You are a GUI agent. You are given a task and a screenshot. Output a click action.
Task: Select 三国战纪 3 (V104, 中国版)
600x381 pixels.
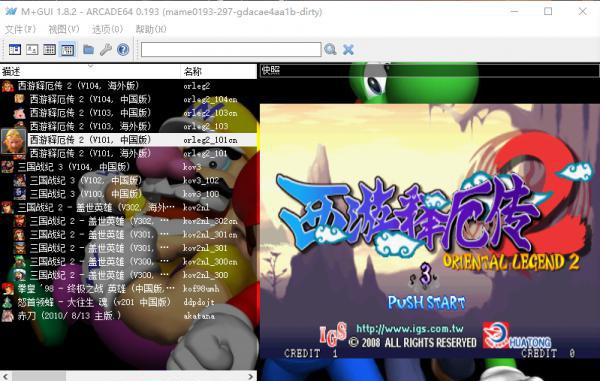tap(74, 167)
